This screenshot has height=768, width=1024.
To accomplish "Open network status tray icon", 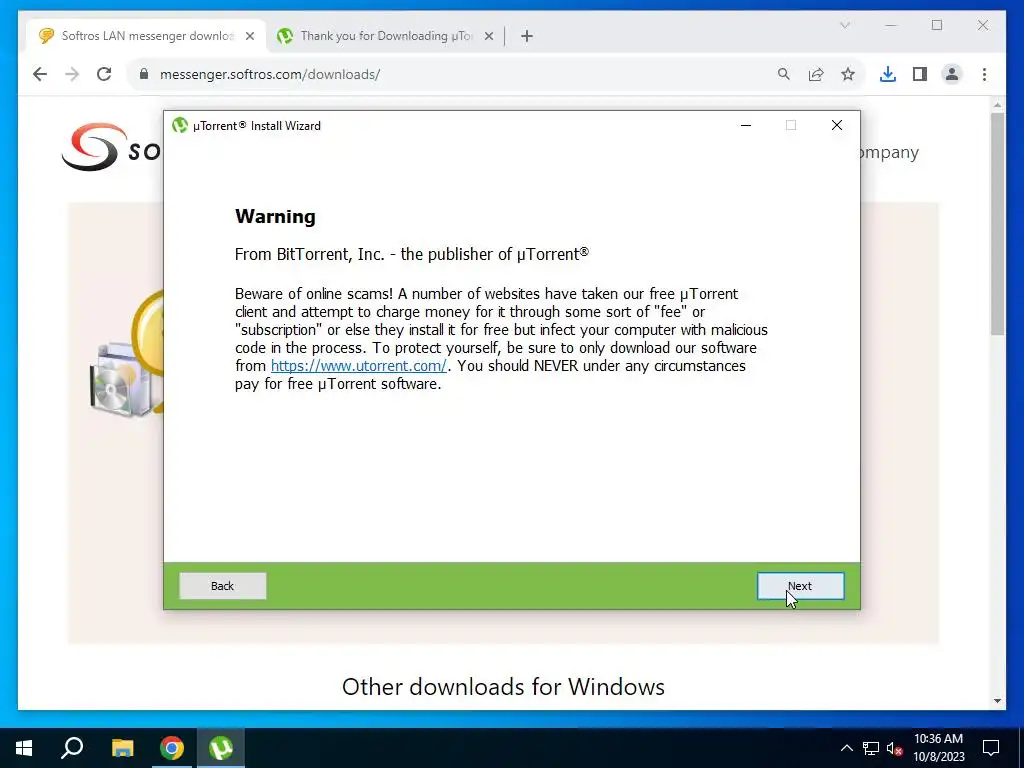I will pyautogui.click(x=871, y=748).
